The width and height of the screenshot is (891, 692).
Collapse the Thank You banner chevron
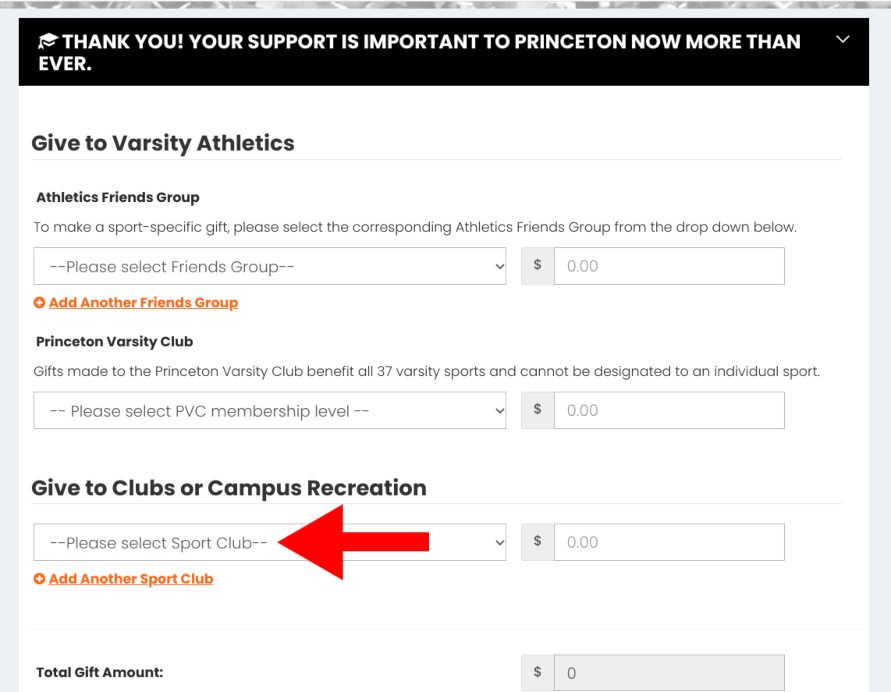pyautogui.click(x=843, y=39)
